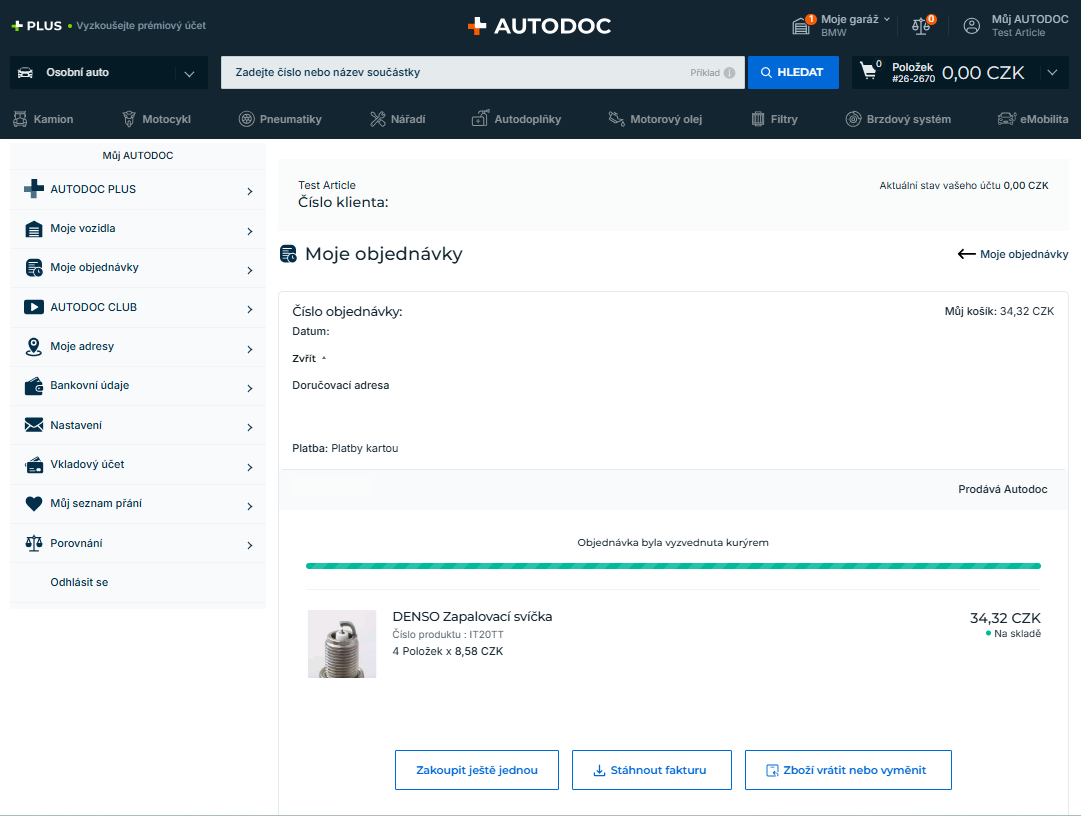Screen dimensions: 1081x816
Task: Click the Motocykl category icon
Action: click(129, 119)
